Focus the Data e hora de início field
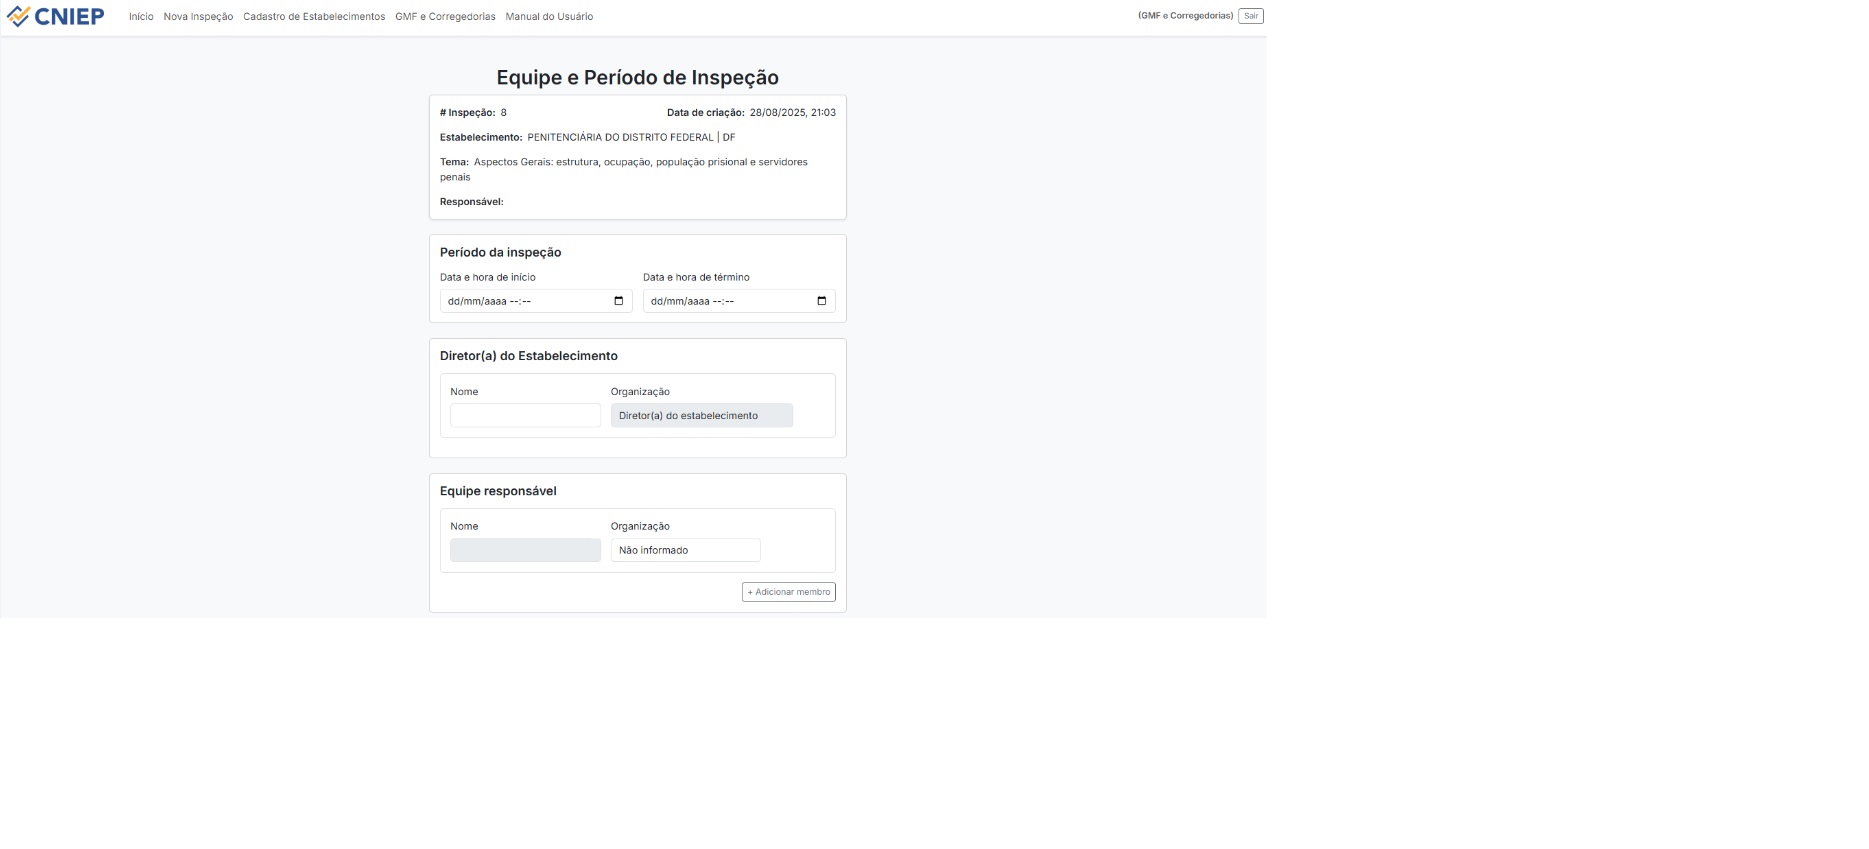Viewport: 1869px width, 849px height. [x=525, y=301]
